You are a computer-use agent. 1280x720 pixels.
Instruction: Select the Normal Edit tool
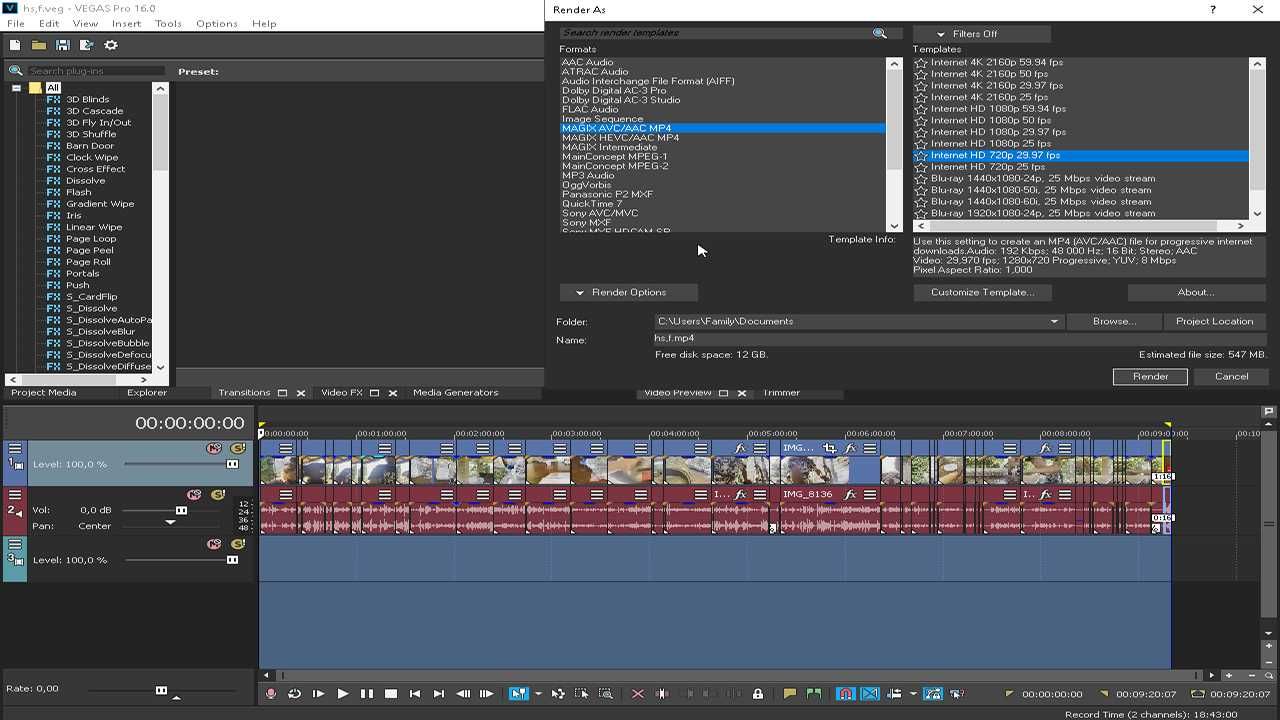518,694
